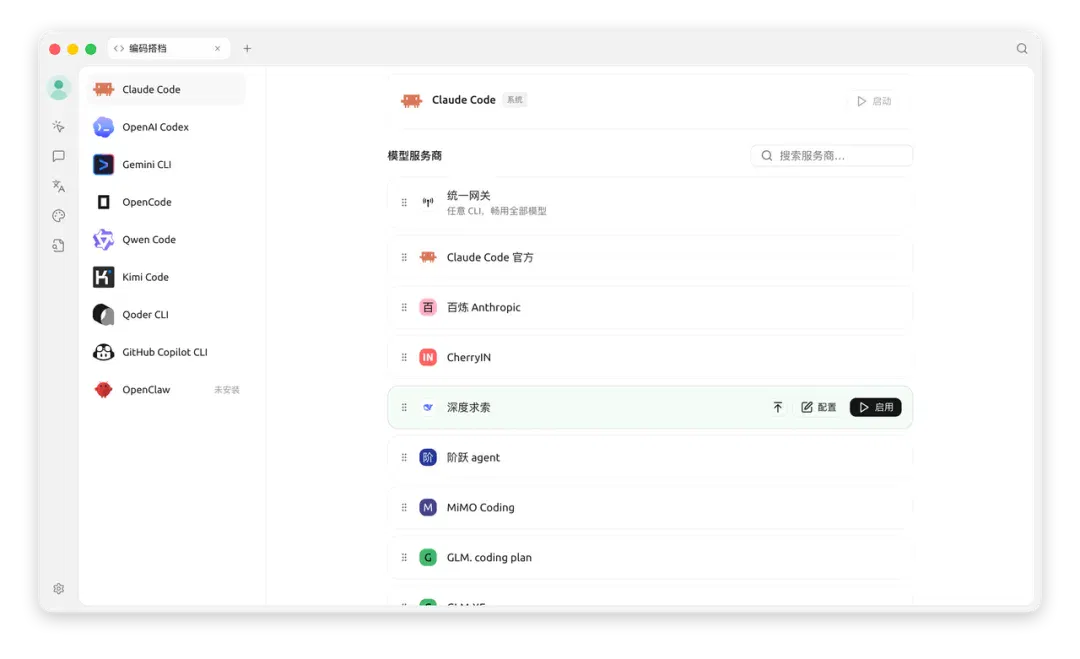Viewport: 1080px width, 659px height.
Task: Click the Claude Code 官方 provider icon
Action: [x=428, y=258]
